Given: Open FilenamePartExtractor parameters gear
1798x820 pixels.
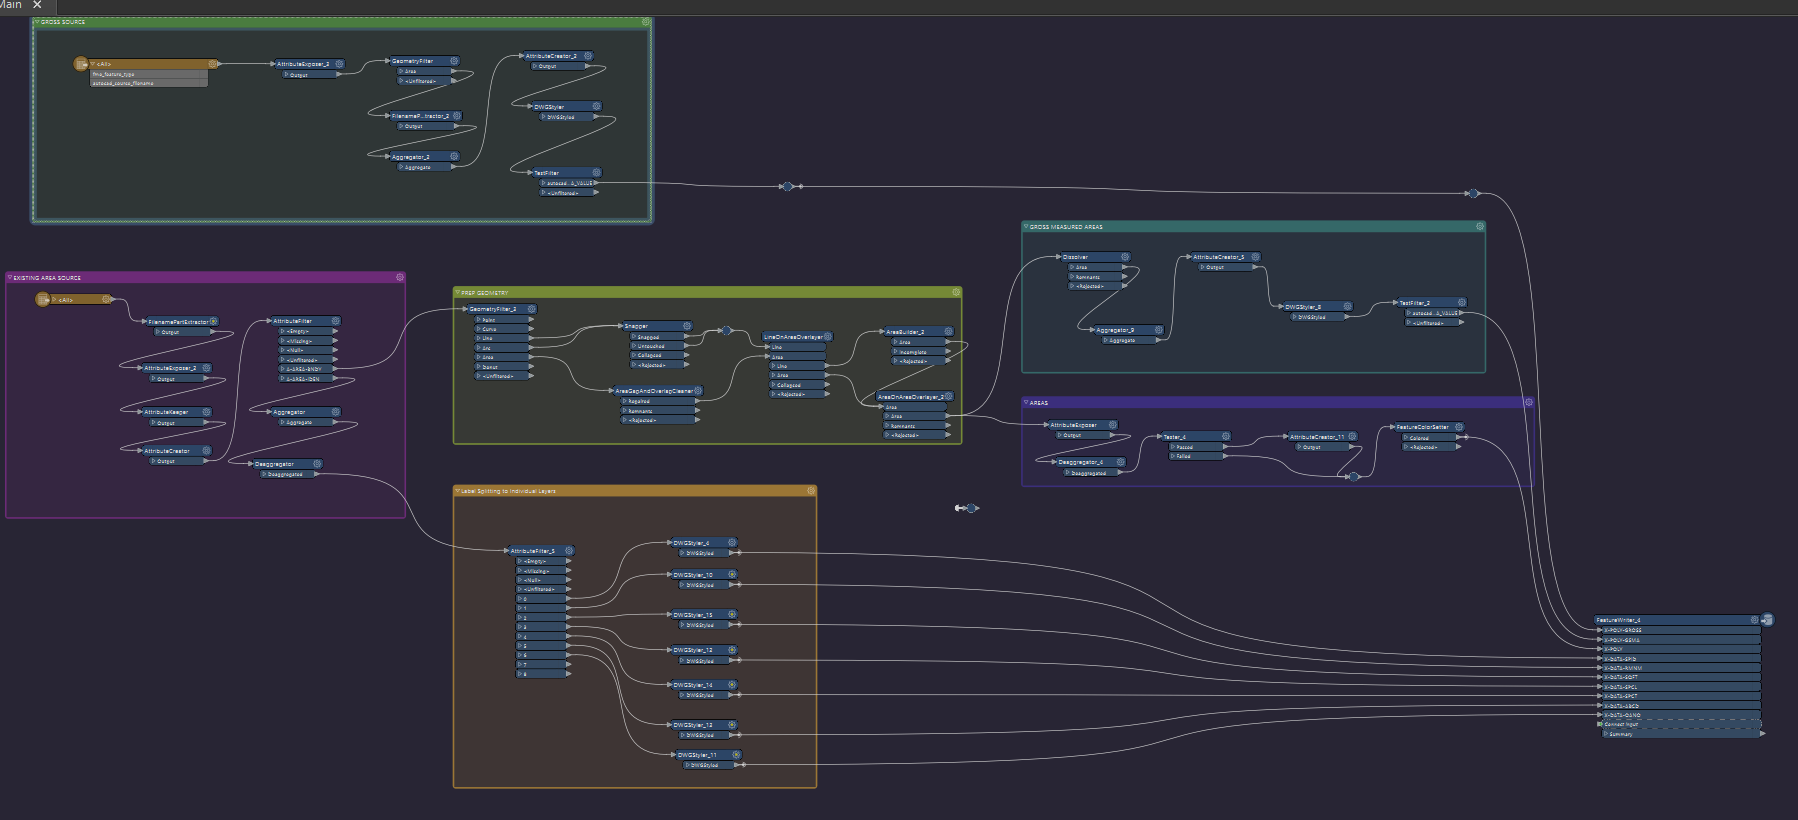Looking at the screenshot, I should pyautogui.click(x=213, y=322).
